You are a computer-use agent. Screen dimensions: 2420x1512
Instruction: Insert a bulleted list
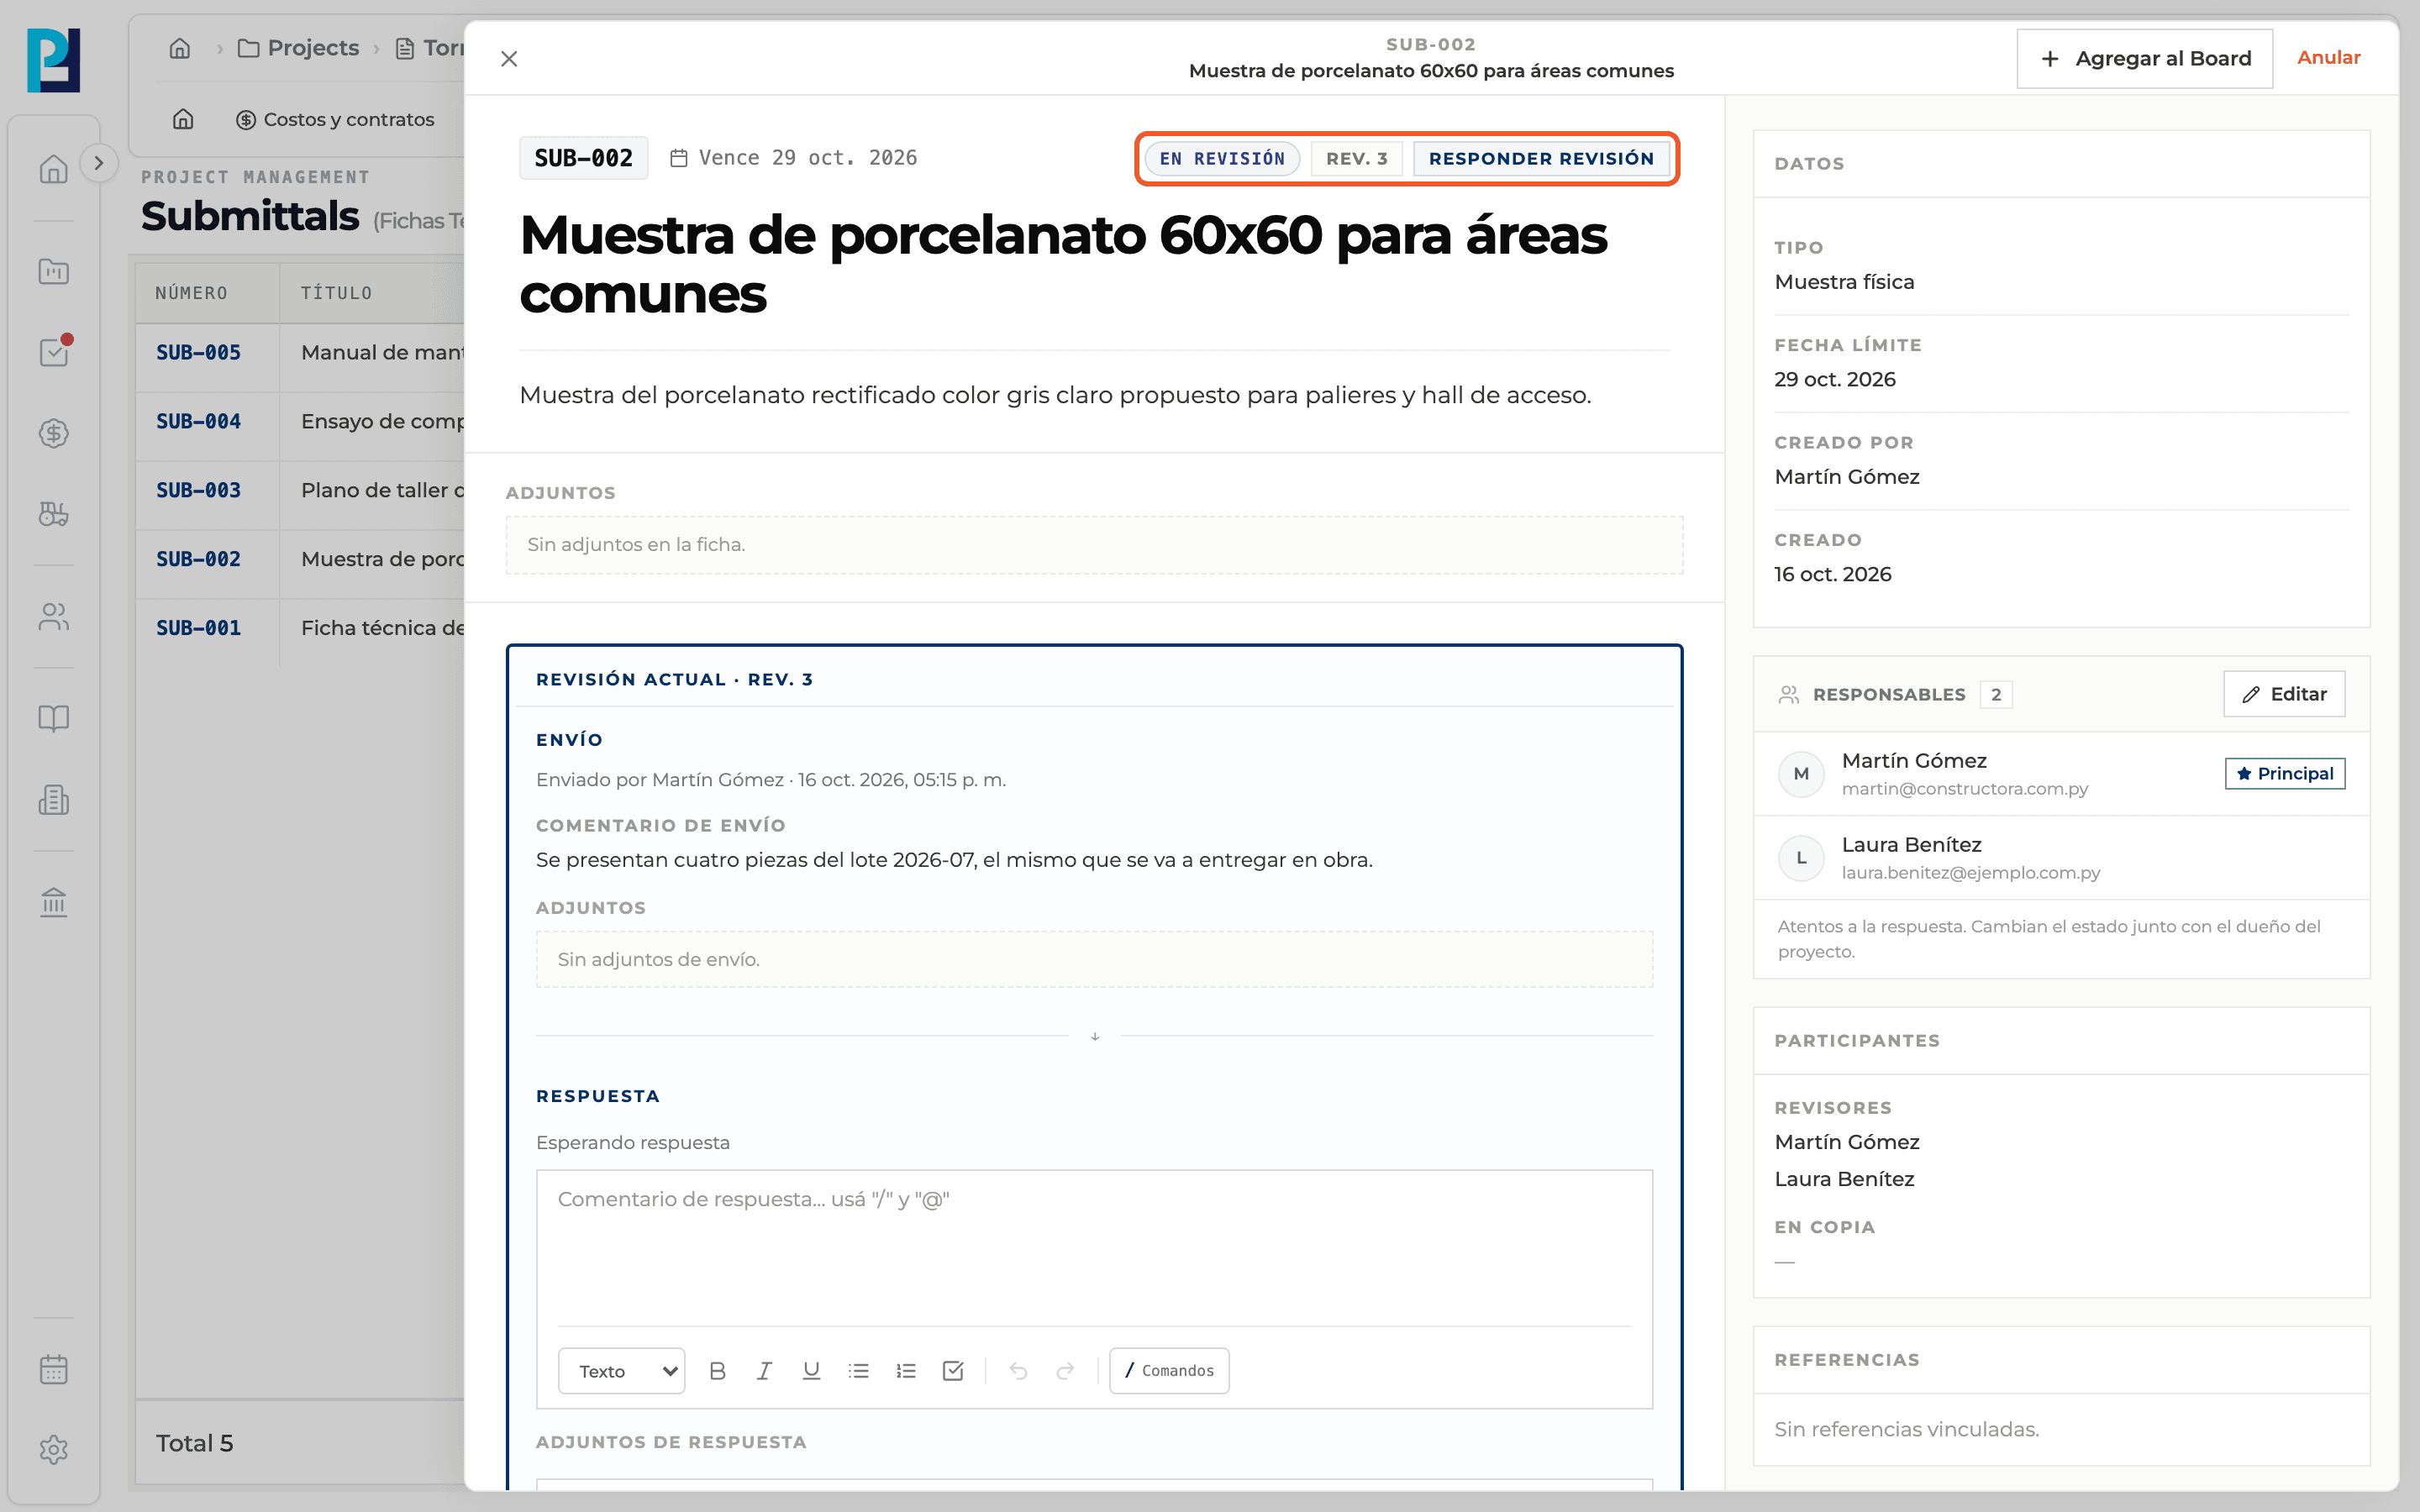[858, 1371]
